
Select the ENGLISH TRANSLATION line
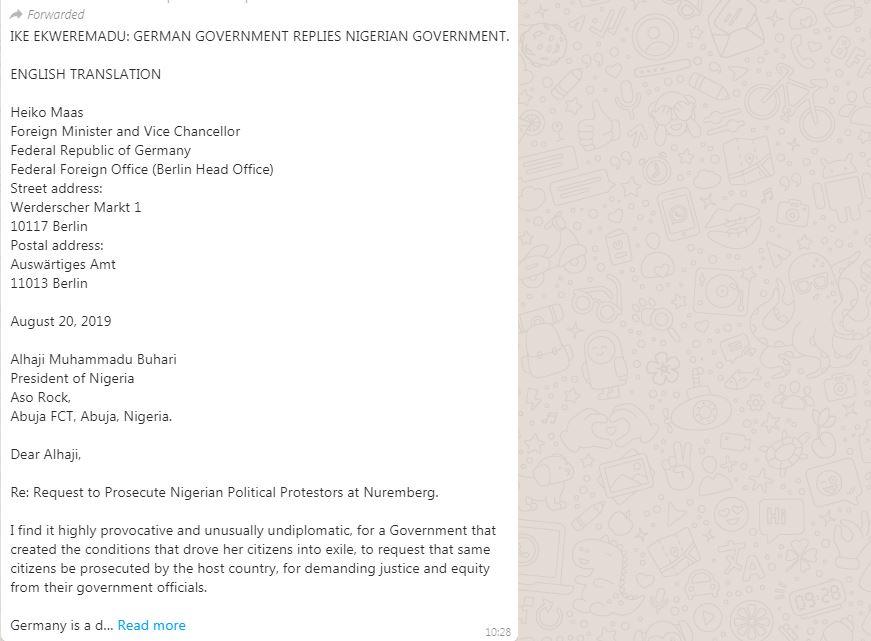tap(86, 74)
